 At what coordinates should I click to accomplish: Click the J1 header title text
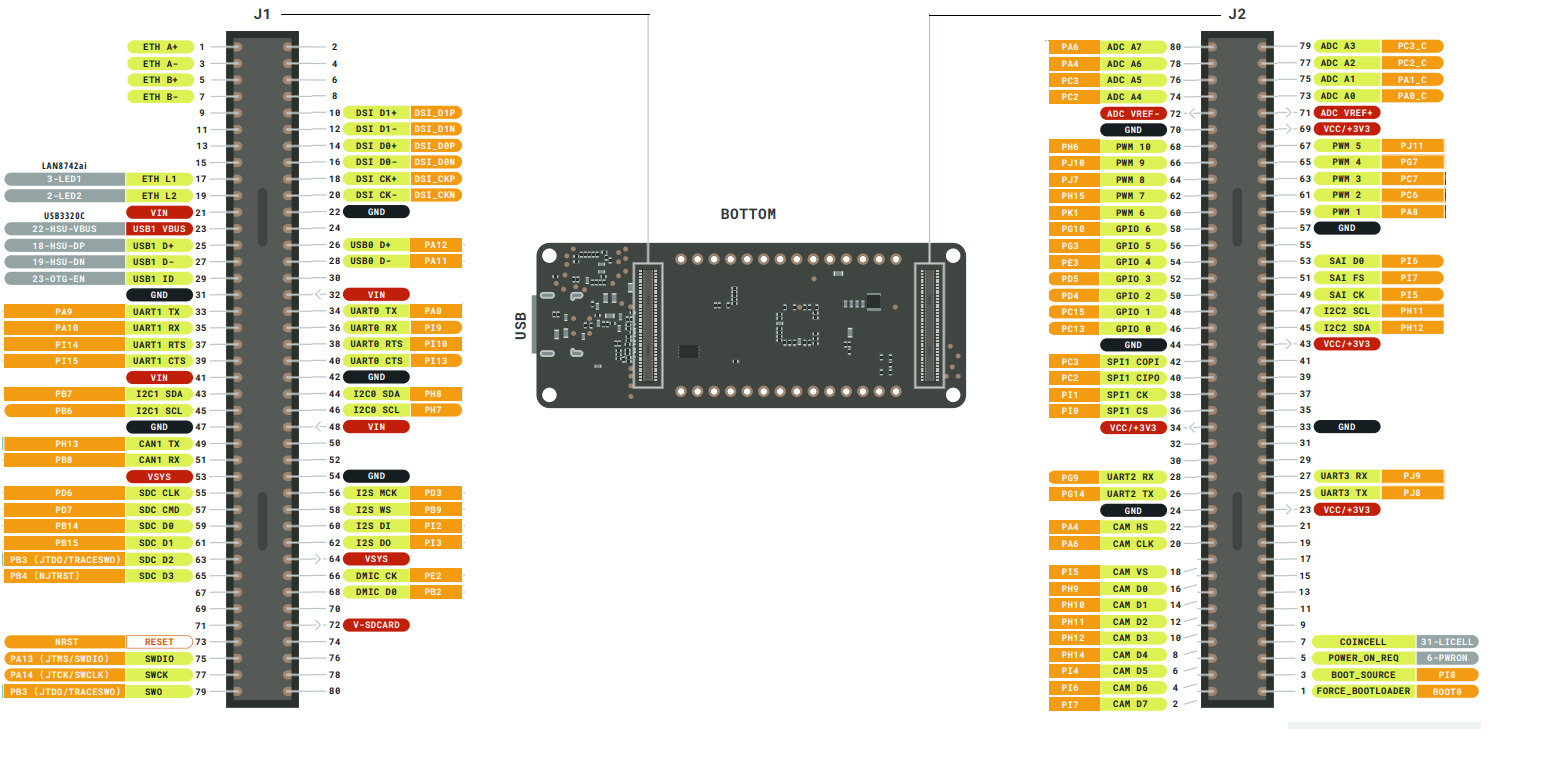pos(263,14)
